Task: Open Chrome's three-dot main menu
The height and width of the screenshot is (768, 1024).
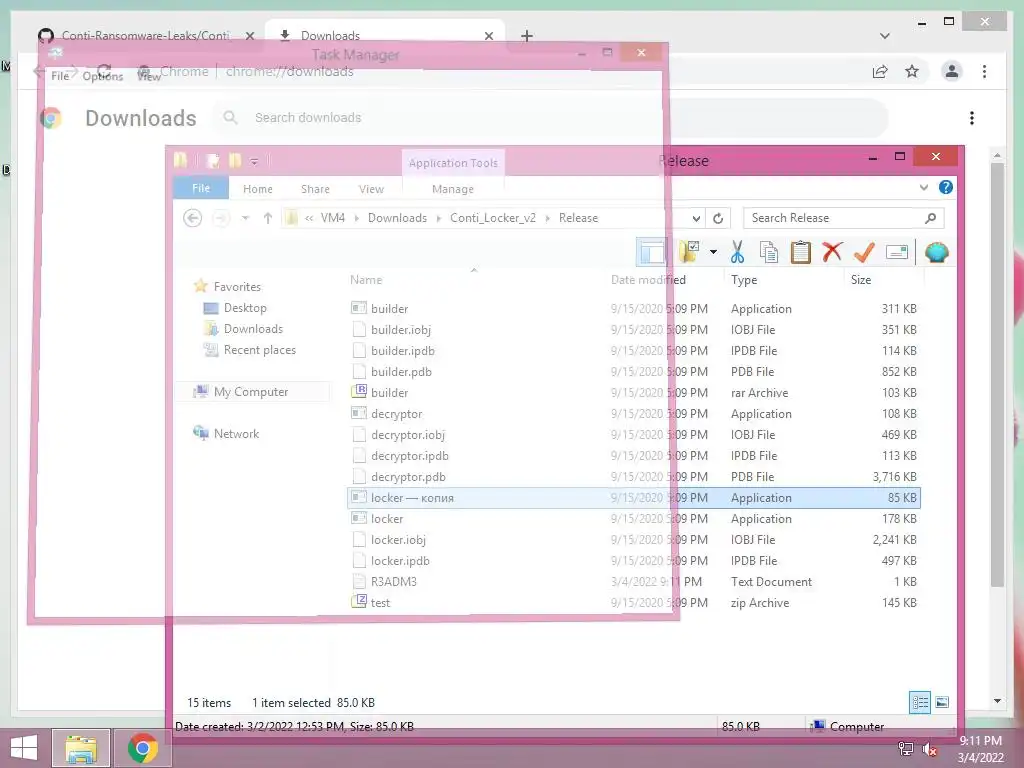Action: tap(984, 72)
